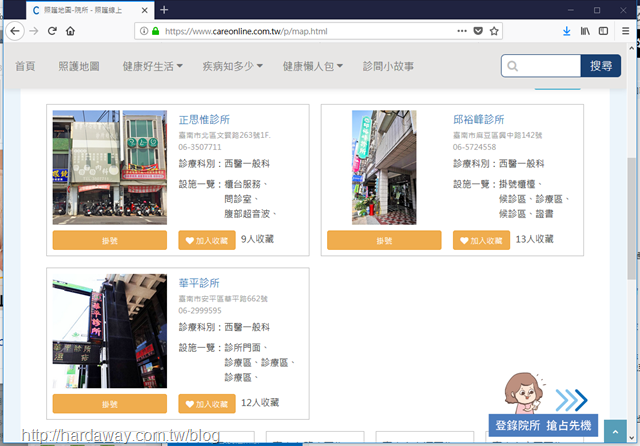
Task: Focus the site search input field
Action: pyautogui.click(x=541, y=66)
